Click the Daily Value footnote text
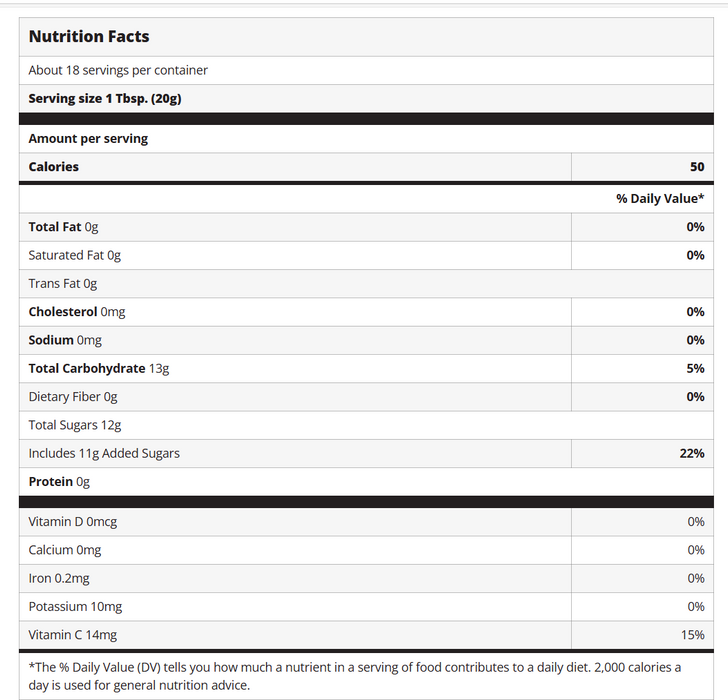The width and height of the screenshot is (728, 700). pos(355,676)
